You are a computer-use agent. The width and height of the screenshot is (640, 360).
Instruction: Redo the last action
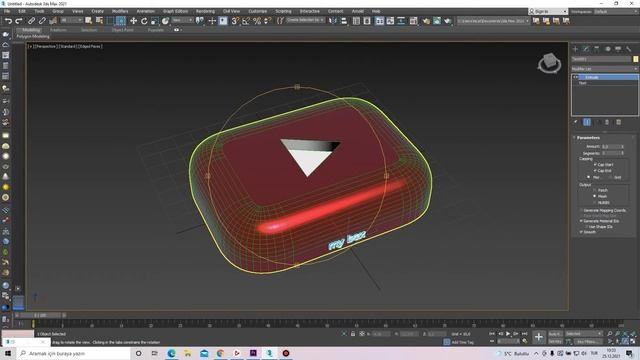click(18, 21)
